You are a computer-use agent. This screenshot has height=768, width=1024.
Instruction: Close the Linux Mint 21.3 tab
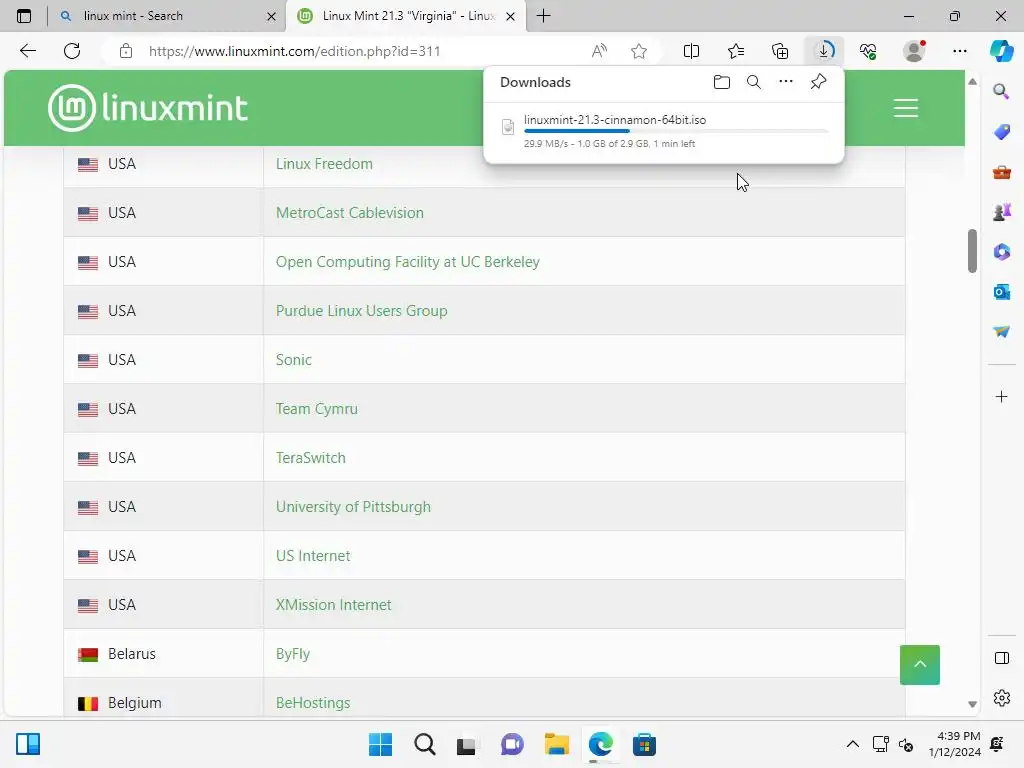(511, 16)
